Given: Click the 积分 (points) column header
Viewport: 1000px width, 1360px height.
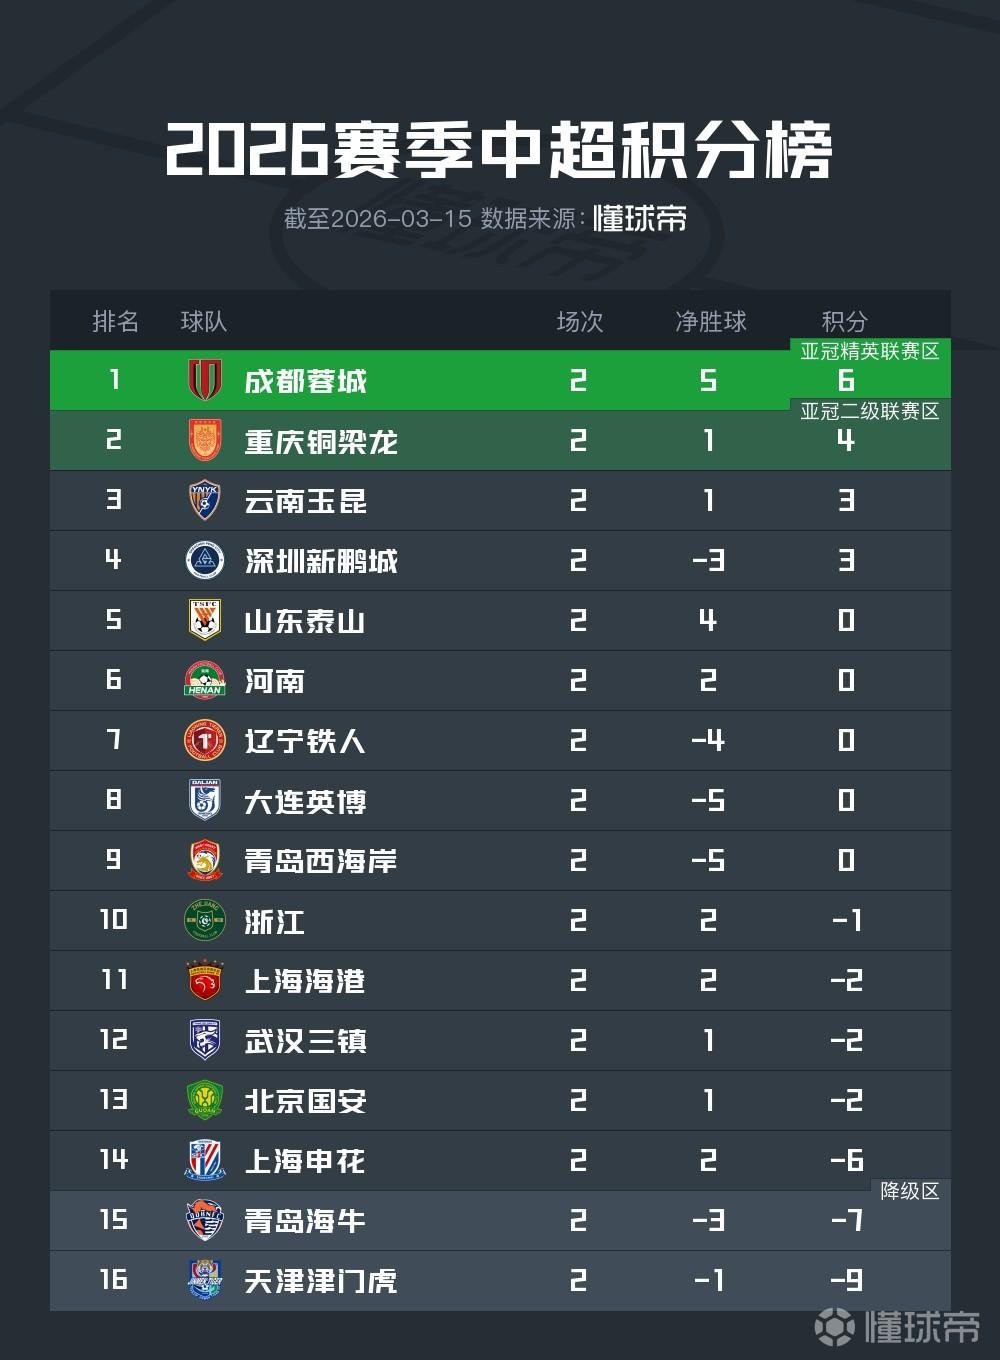Looking at the screenshot, I should 845,322.
